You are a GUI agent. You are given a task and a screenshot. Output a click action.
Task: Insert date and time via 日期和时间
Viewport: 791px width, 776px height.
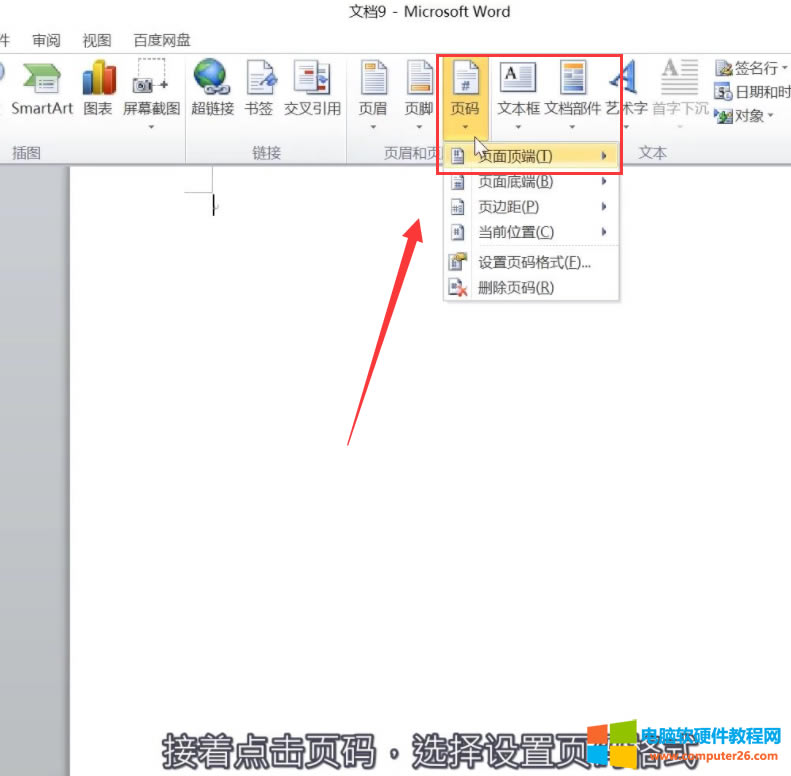[753, 92]
